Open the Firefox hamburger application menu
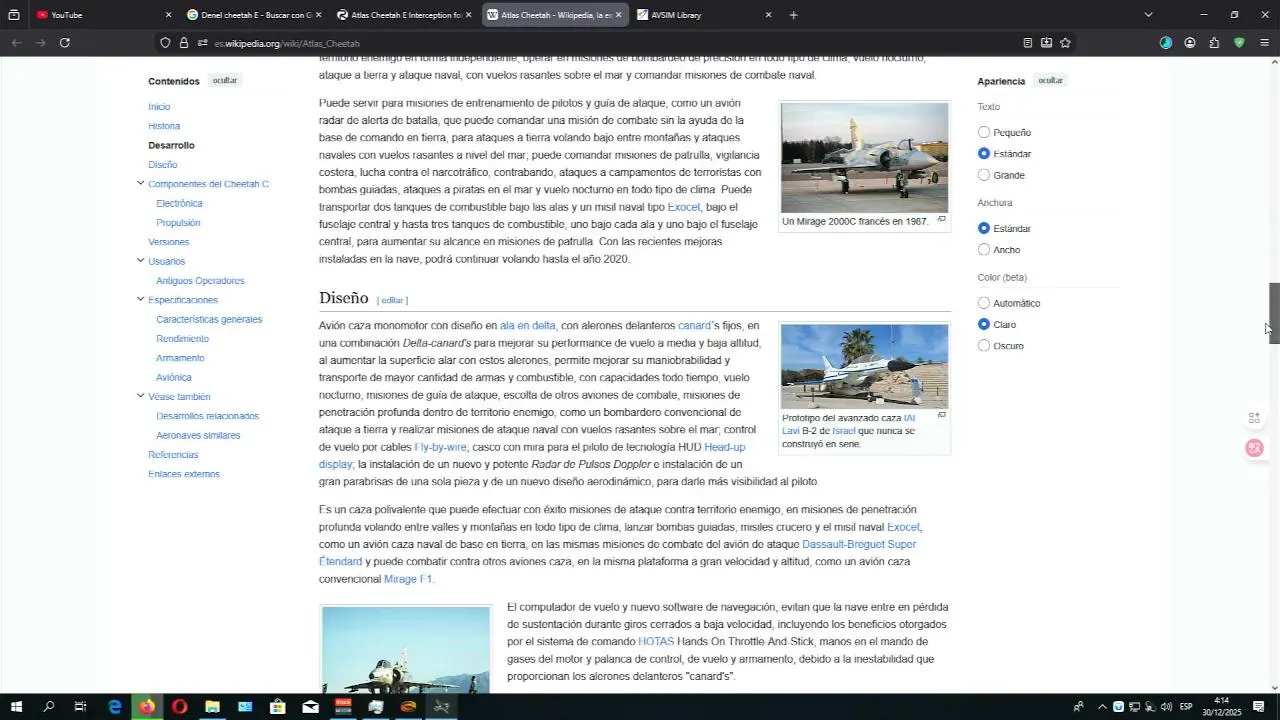1280x720 pixels. pyautogui.click(x=1264, y=43)
